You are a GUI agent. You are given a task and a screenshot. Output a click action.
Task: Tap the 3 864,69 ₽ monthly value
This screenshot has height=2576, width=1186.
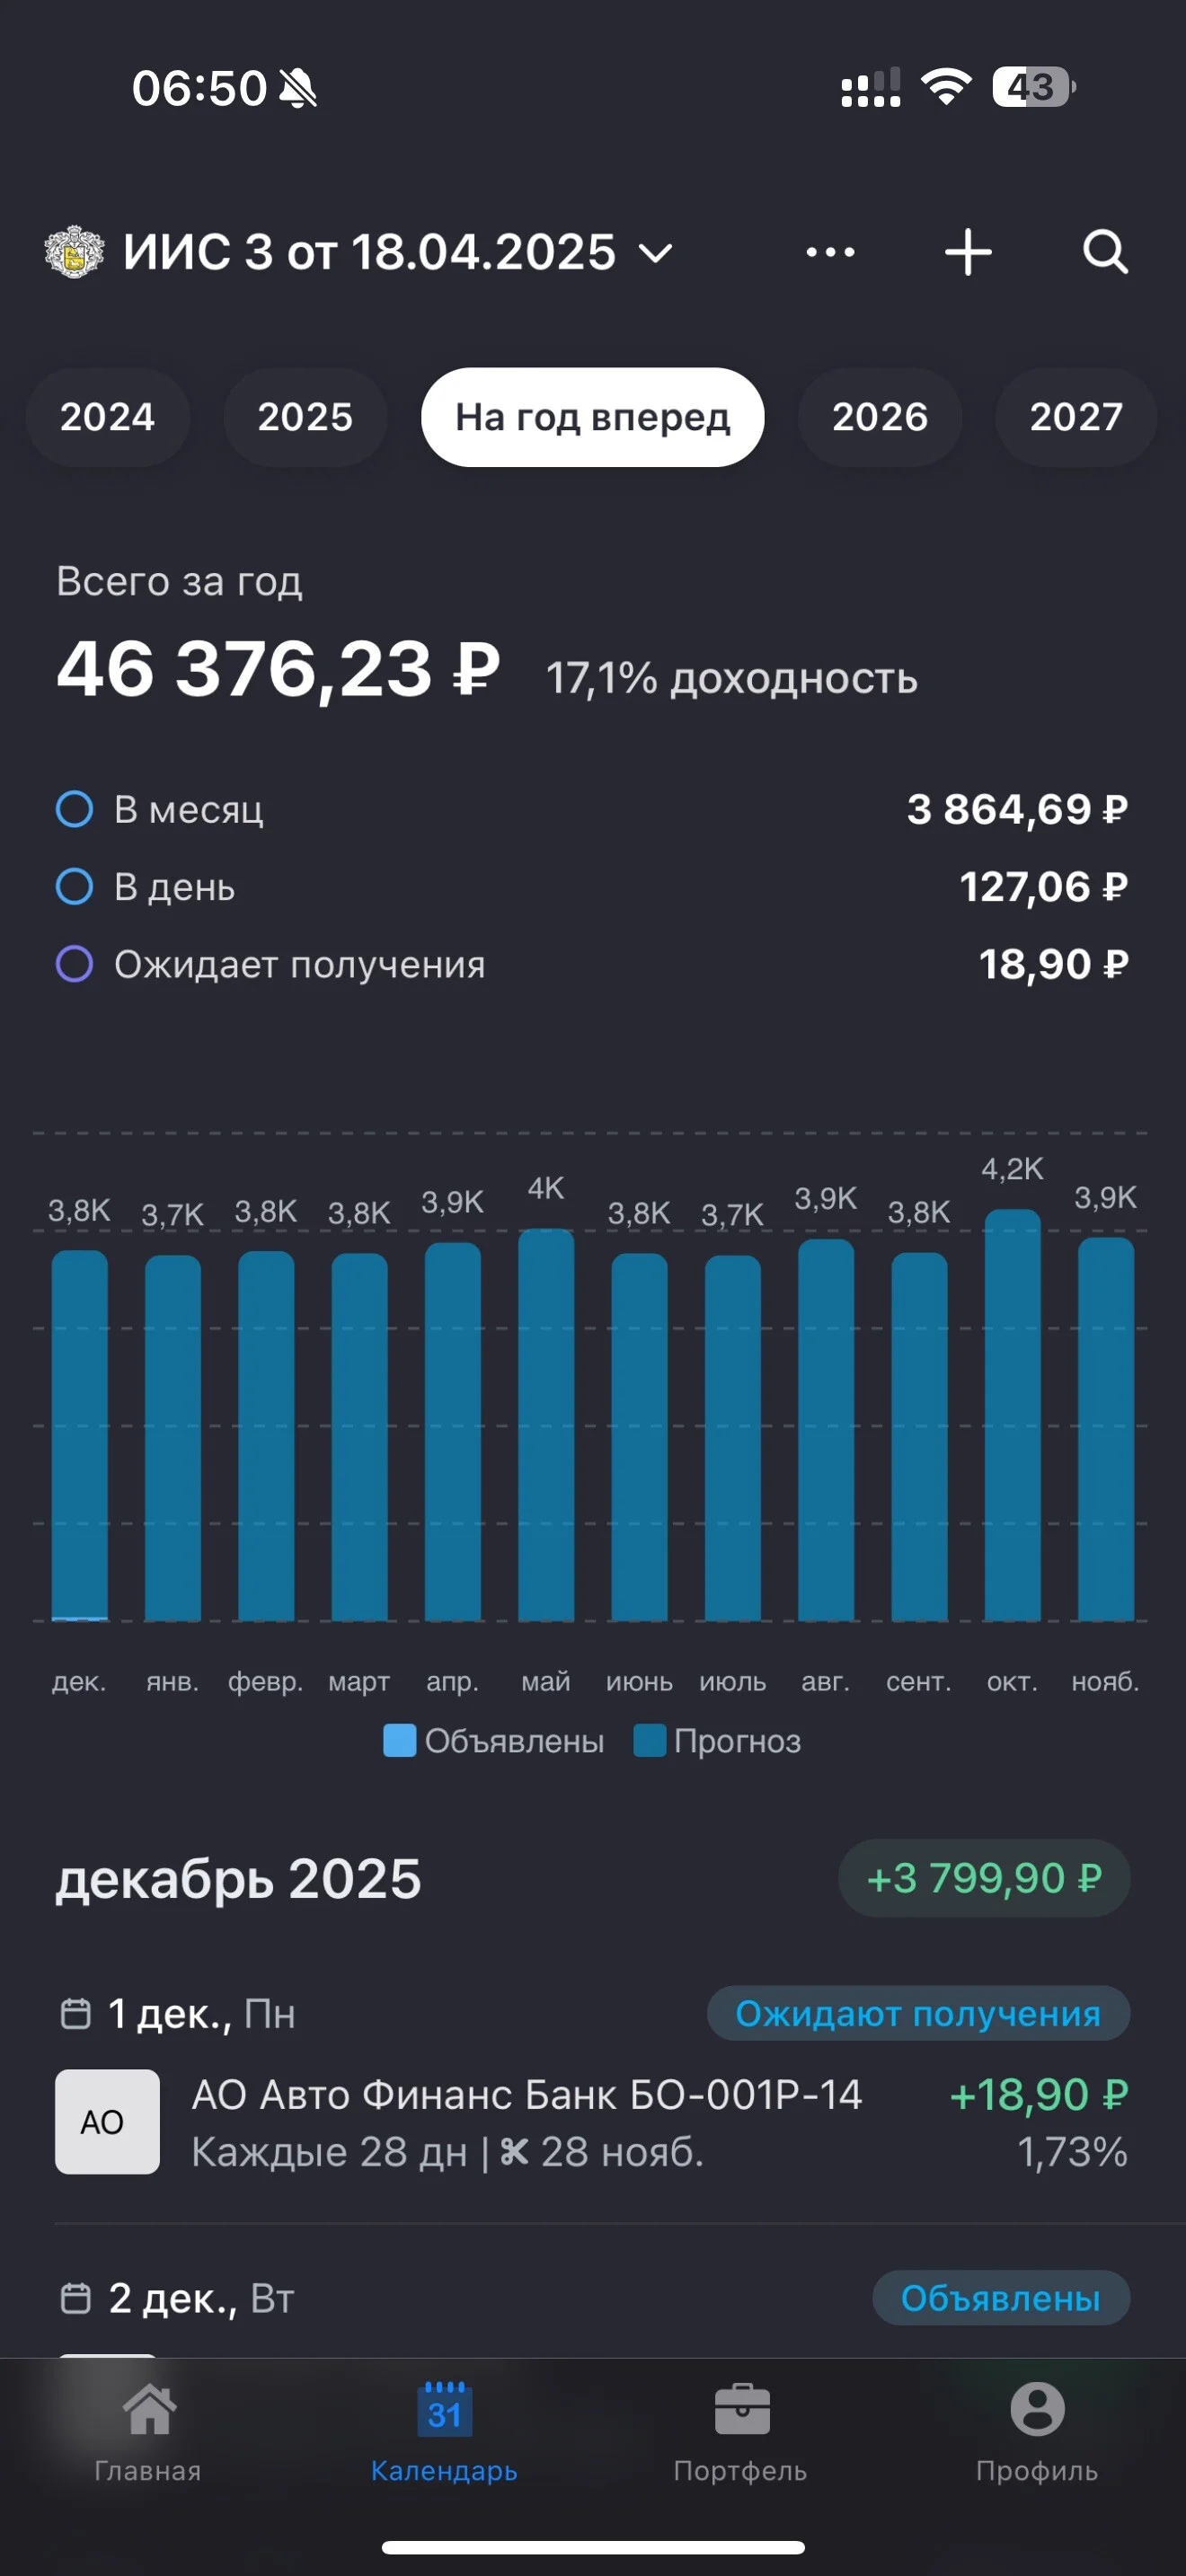[x=1017, y=809]
